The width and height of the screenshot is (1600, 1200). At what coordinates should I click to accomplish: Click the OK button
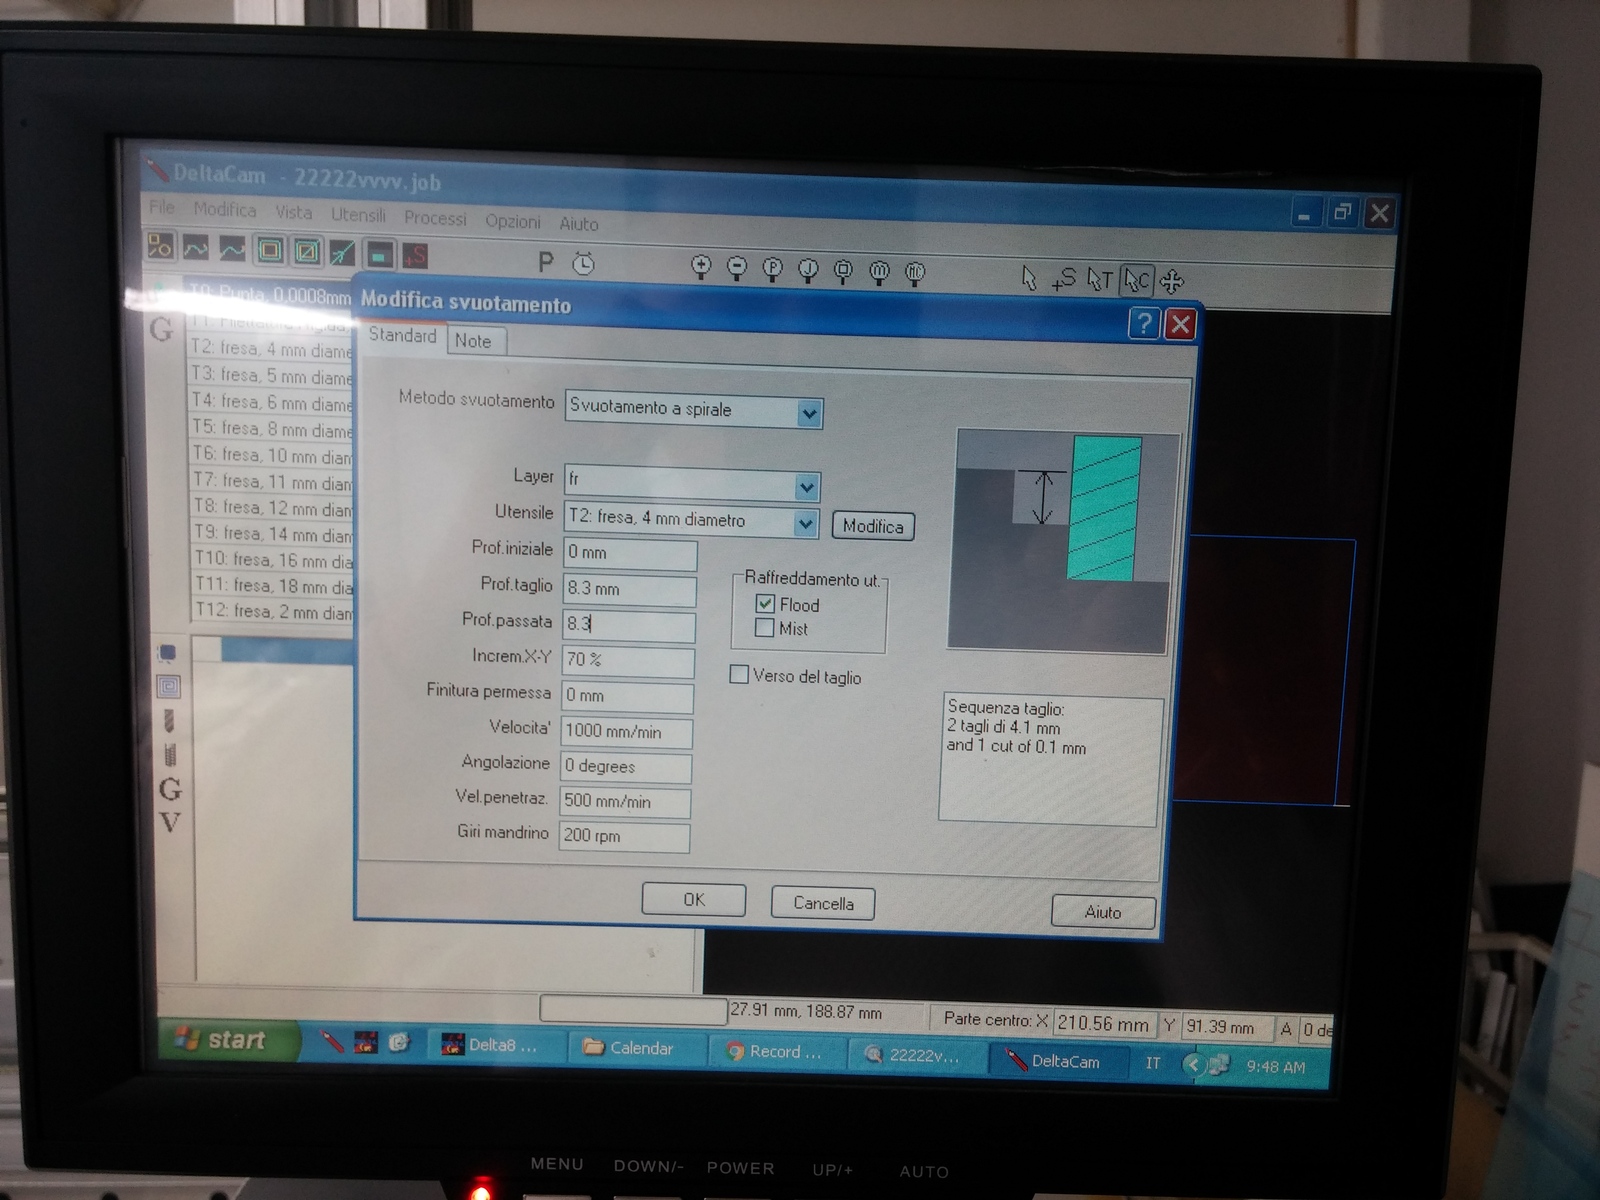tap(694, 900)
